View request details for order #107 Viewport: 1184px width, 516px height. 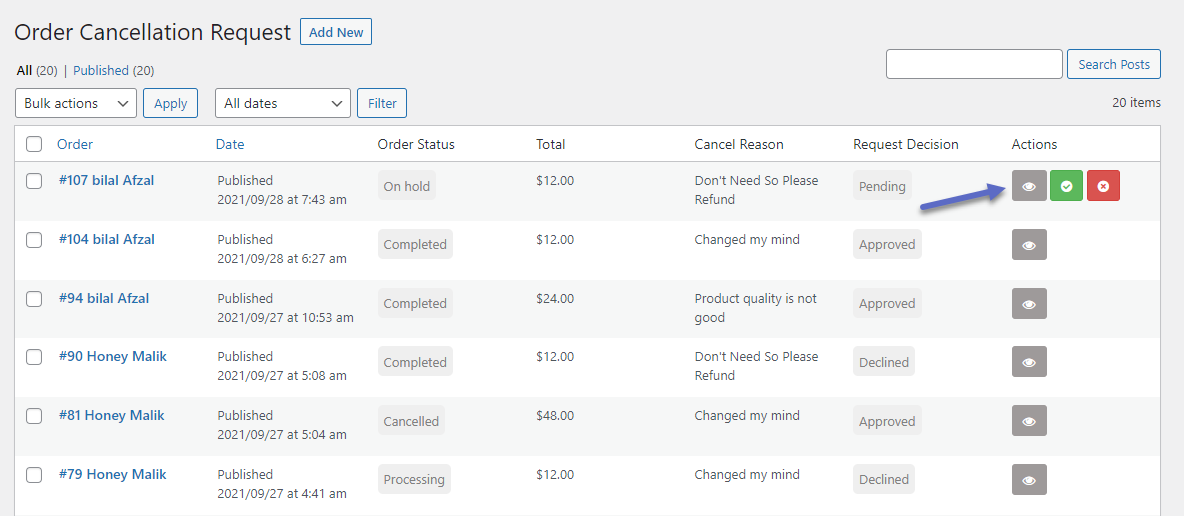pyautogui.click(x=1029, y=186)
